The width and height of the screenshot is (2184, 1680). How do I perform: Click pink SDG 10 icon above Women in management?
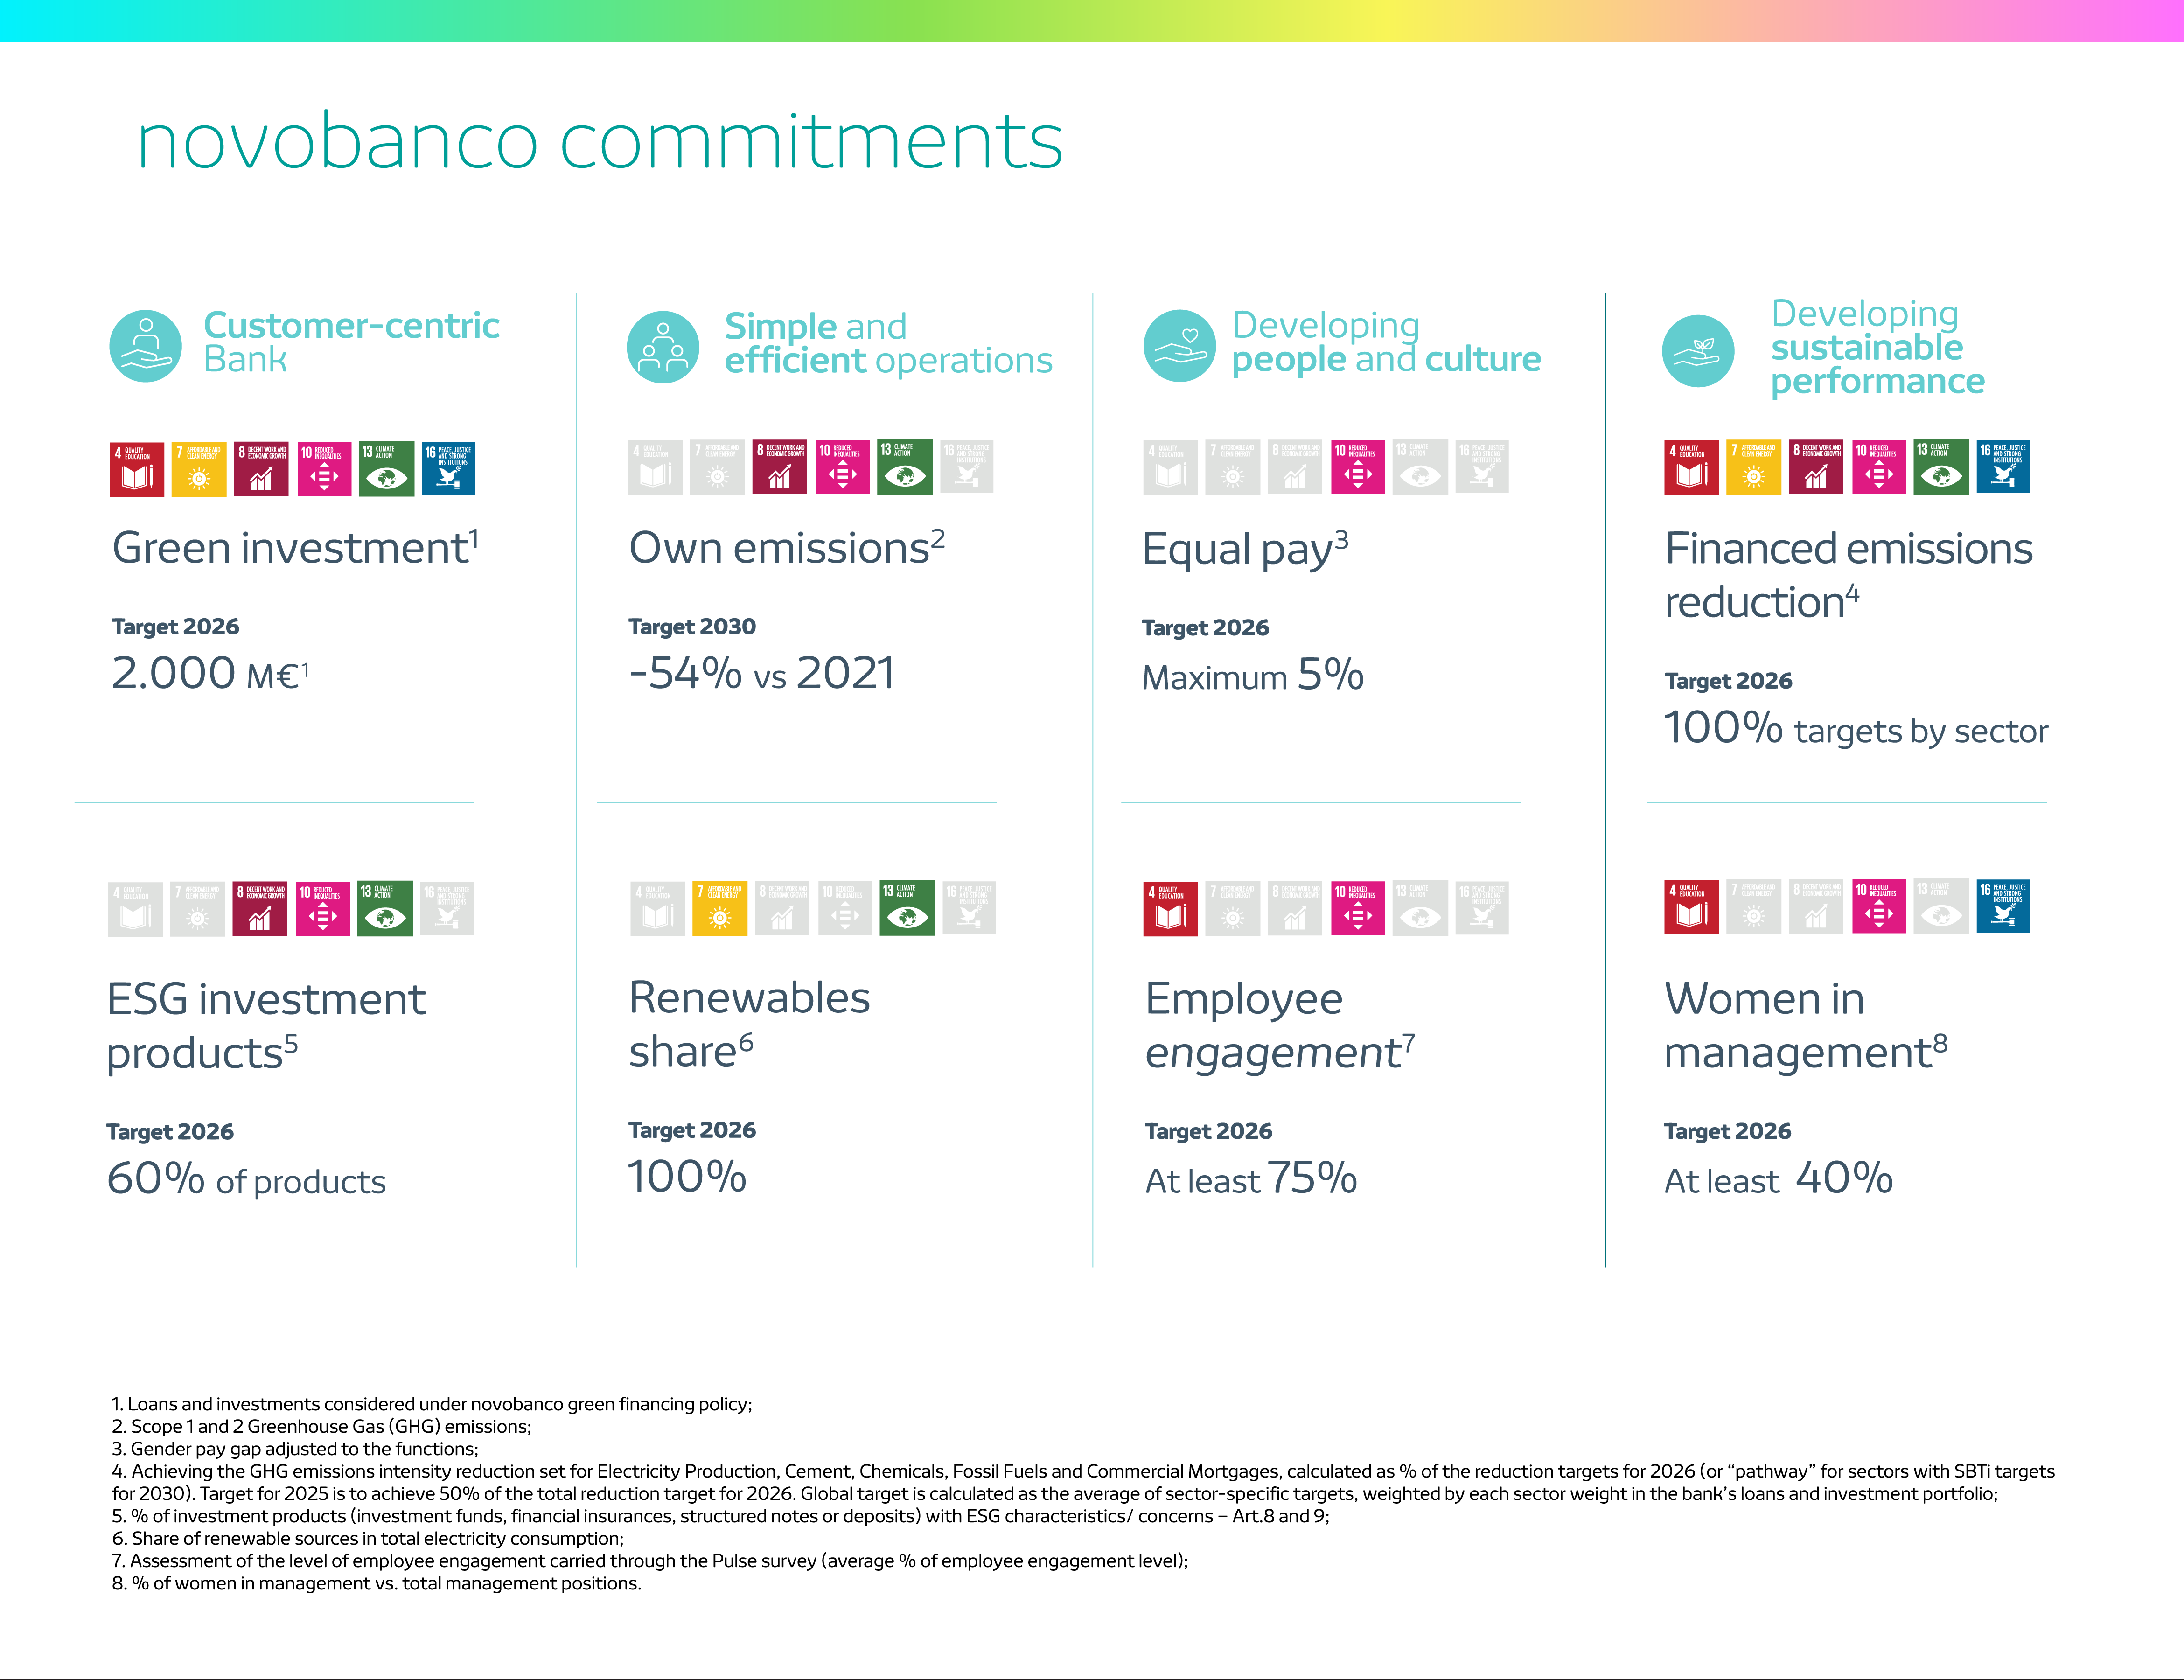1879,907
